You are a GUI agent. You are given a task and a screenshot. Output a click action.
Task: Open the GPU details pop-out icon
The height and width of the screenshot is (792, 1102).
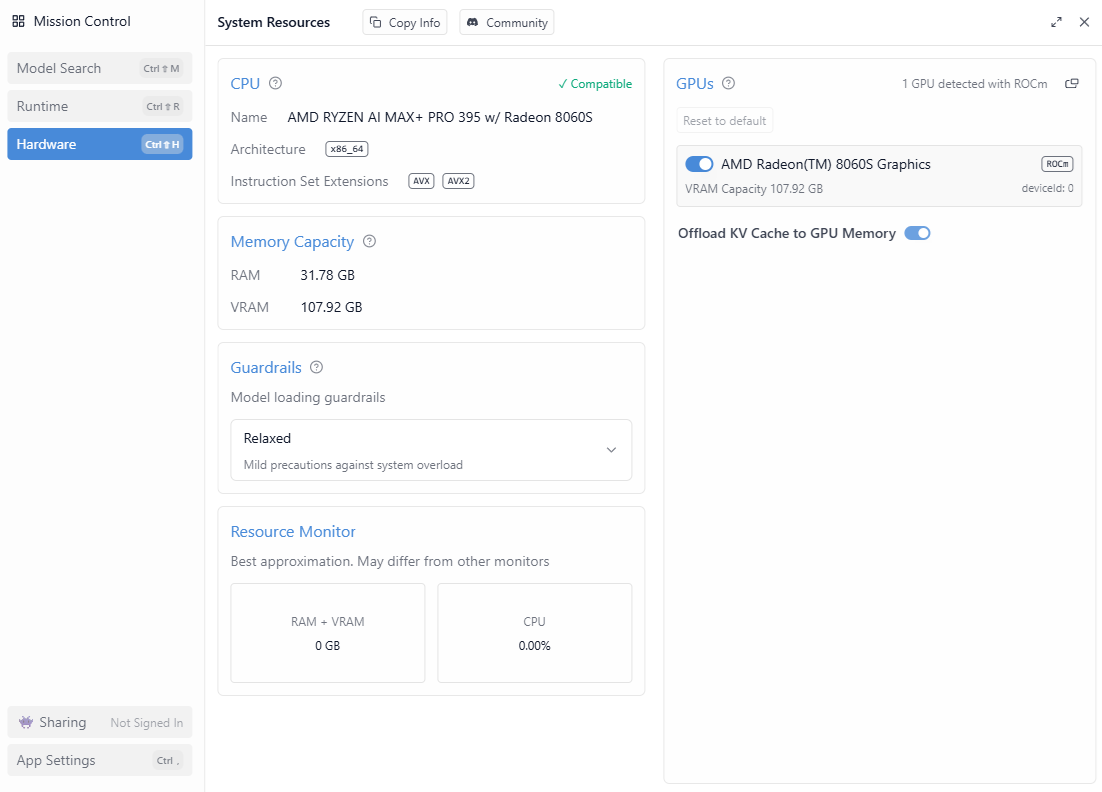(1072, 84)
